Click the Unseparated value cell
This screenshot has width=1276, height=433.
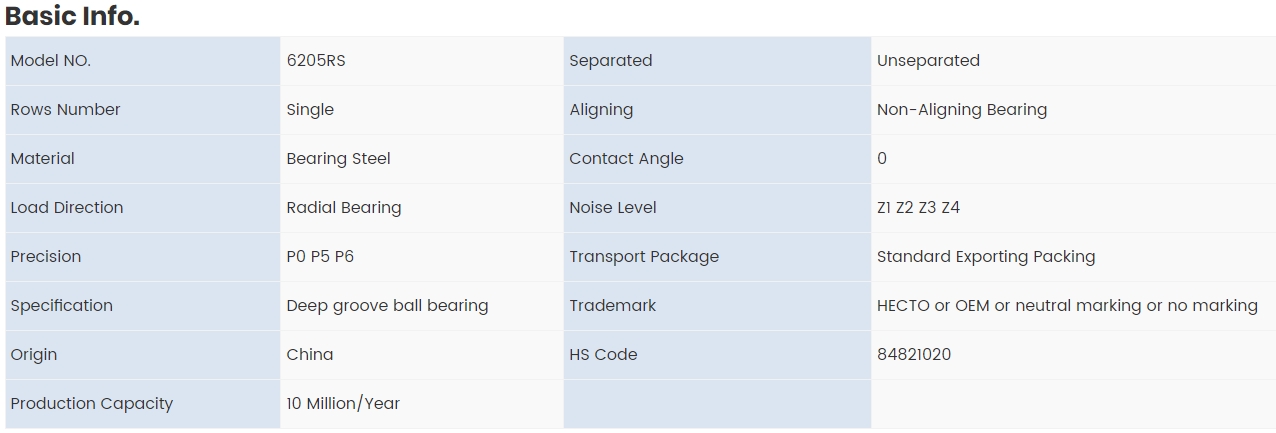[x=1073, y=61]
